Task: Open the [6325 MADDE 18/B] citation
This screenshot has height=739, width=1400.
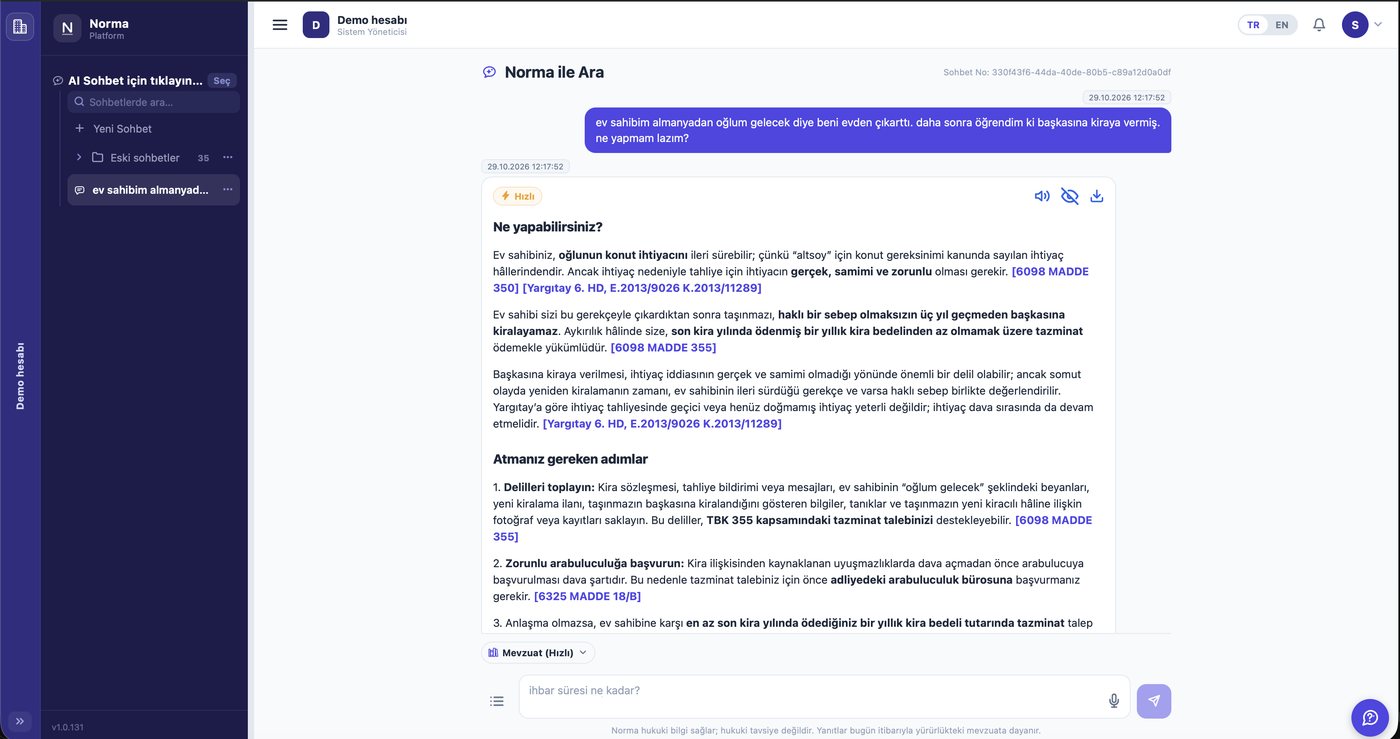Action: (587, 596)
